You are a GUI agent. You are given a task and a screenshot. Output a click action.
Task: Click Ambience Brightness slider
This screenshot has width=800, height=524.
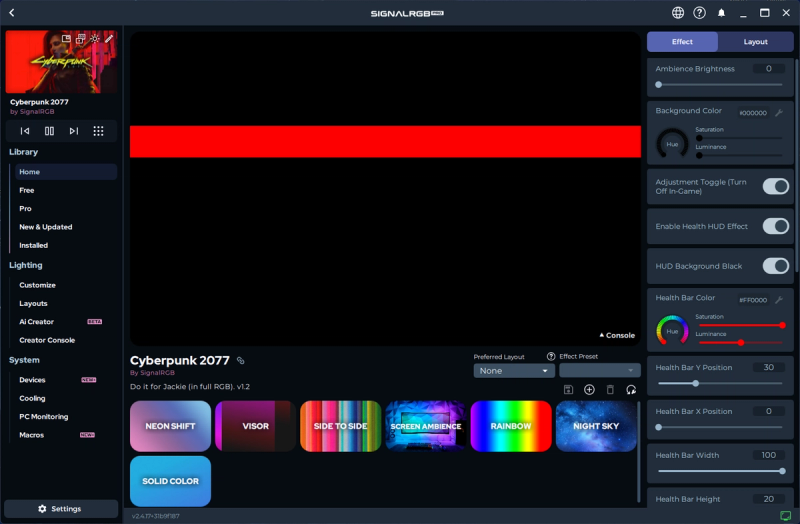coord(720,85)
